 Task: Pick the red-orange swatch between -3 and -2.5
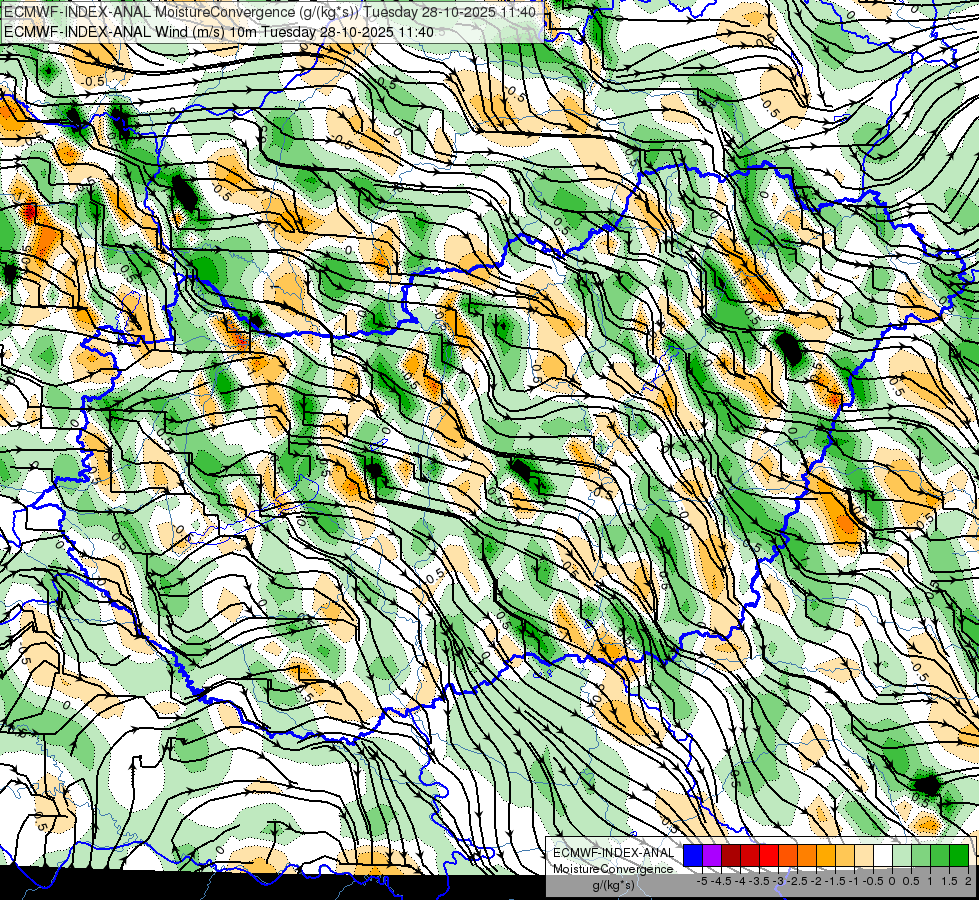[788, 856]
